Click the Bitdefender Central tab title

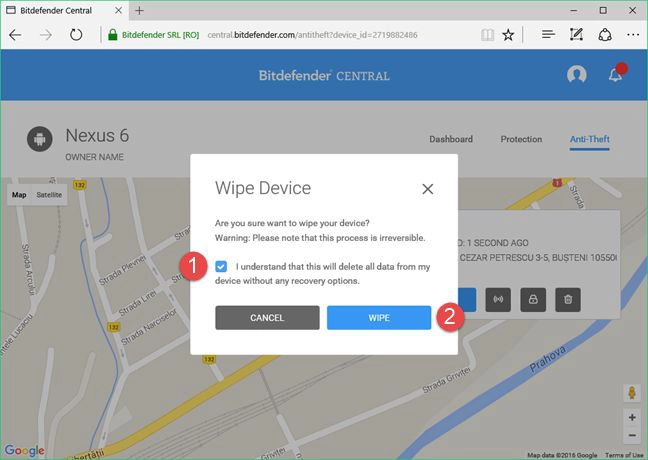(x=56, y=11)
